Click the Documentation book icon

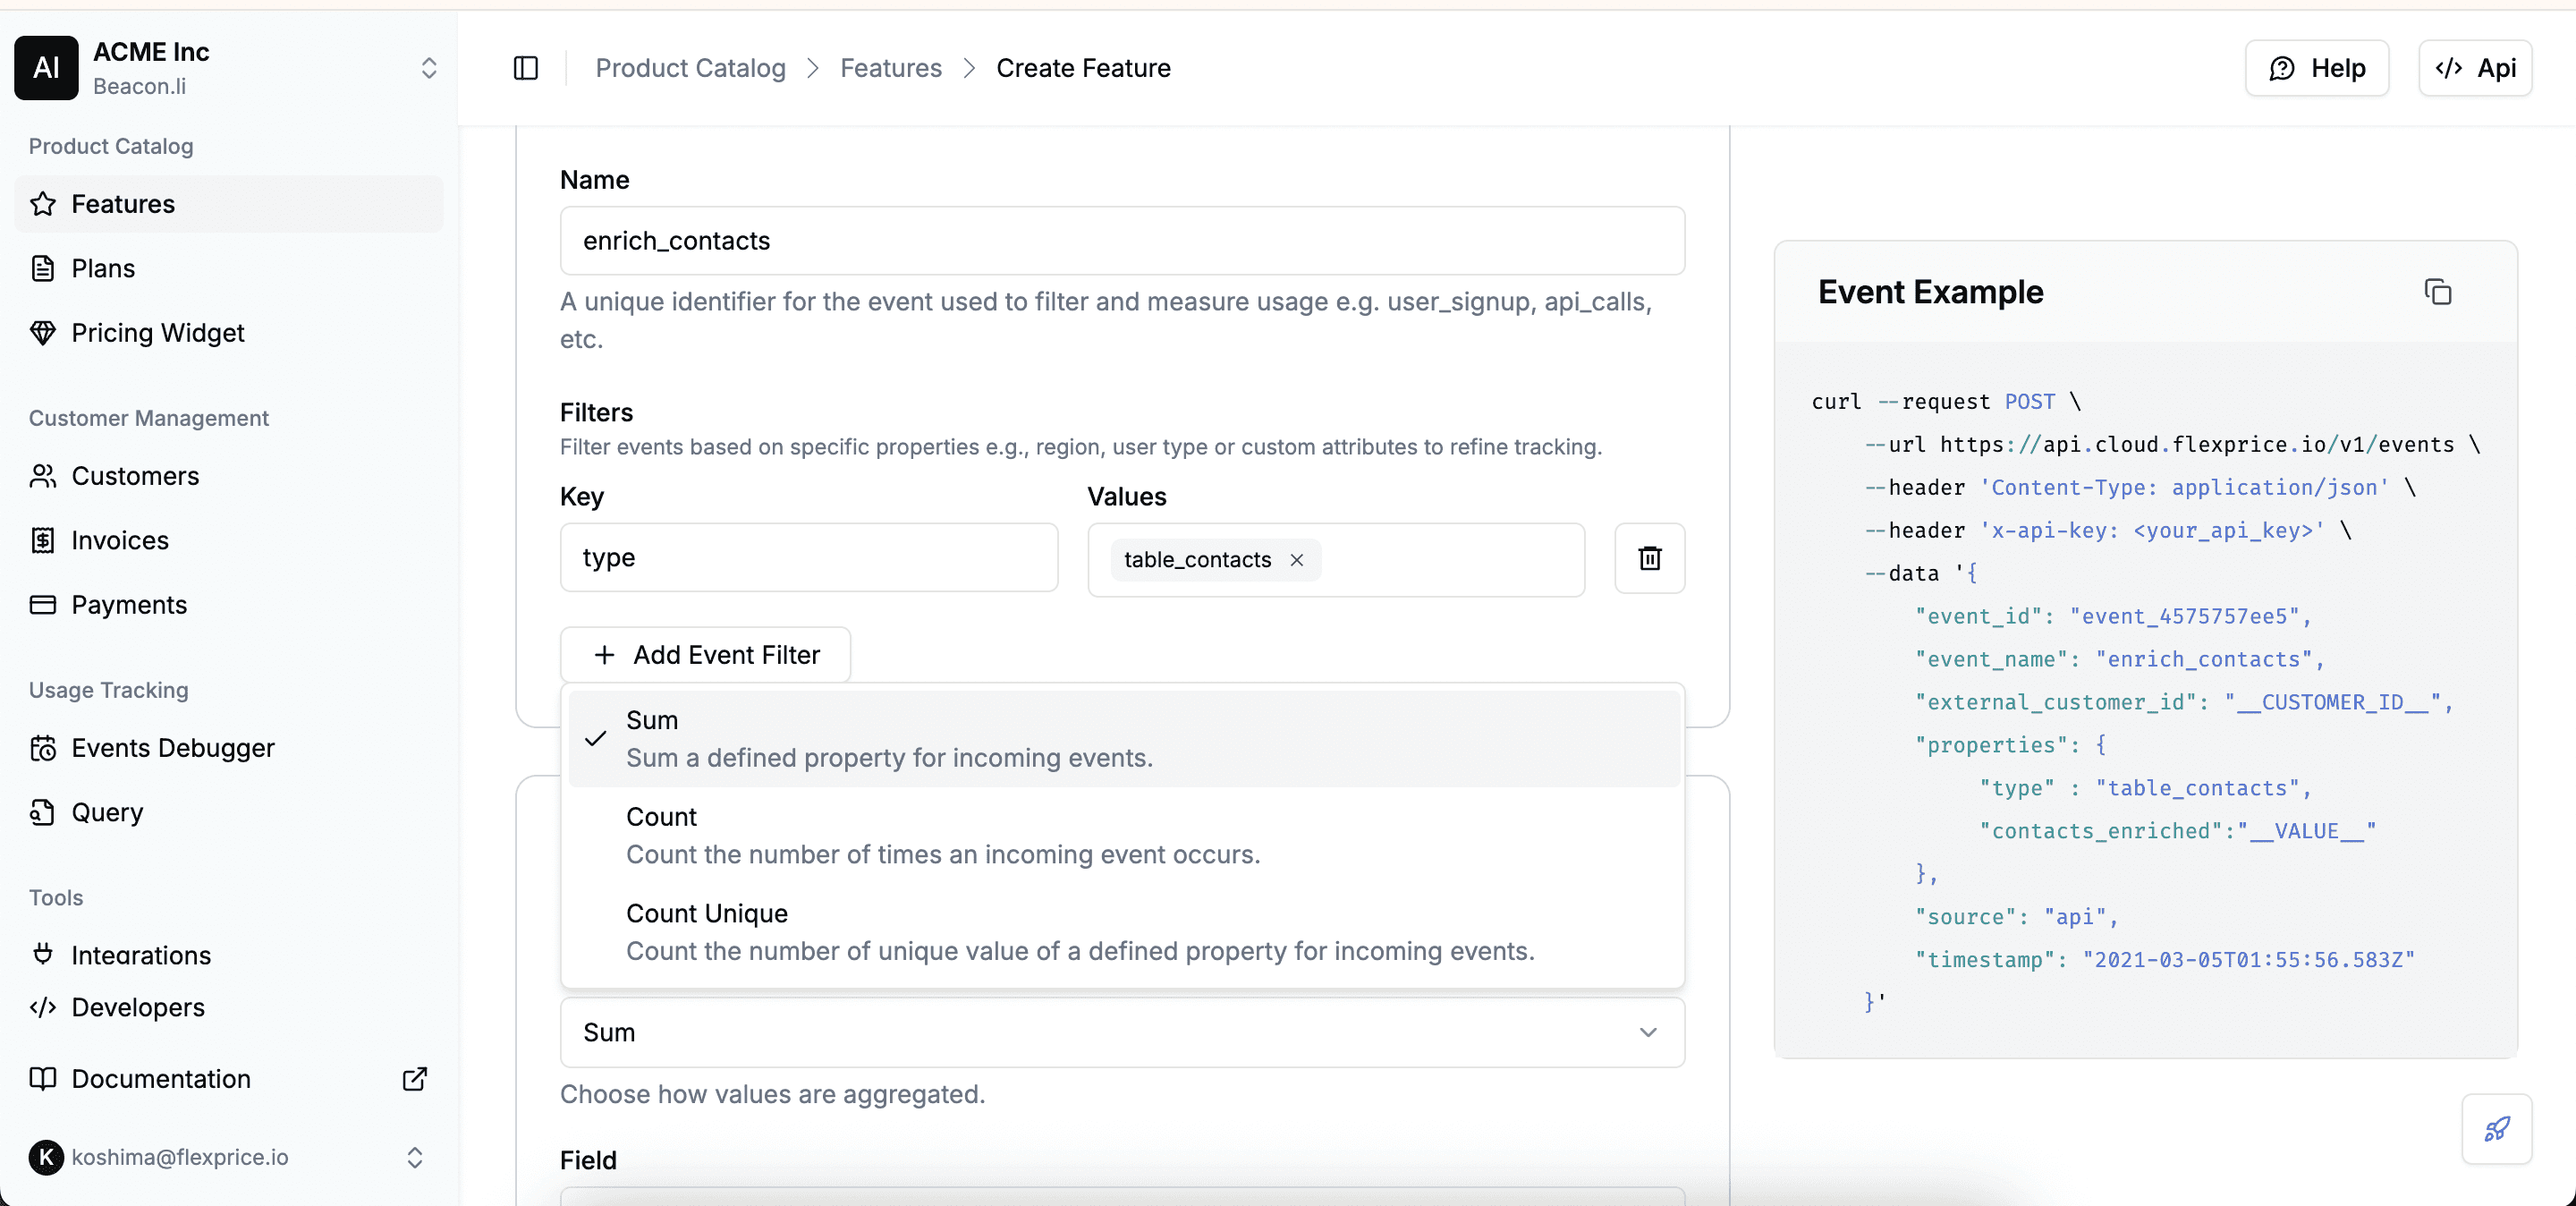coord(43,1079)
